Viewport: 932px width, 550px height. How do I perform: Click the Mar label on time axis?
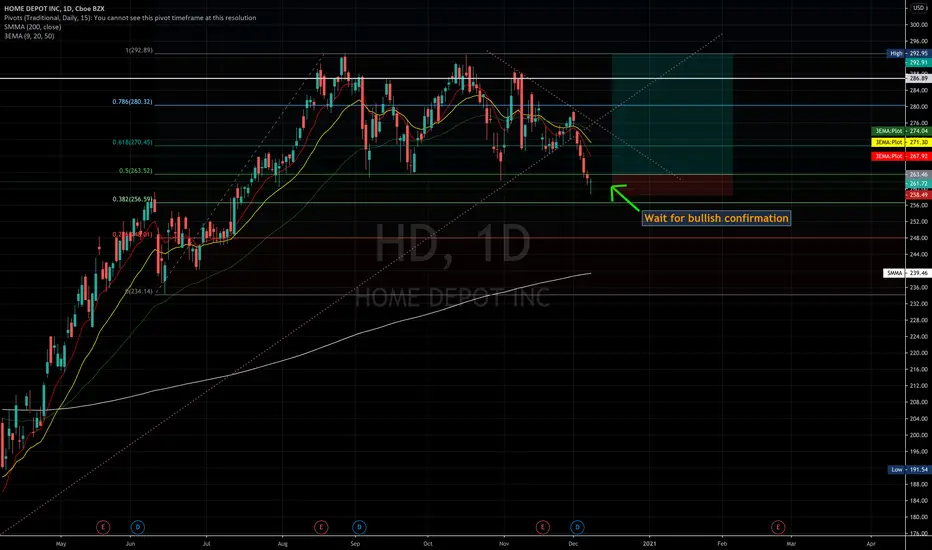tap(791, 543)
